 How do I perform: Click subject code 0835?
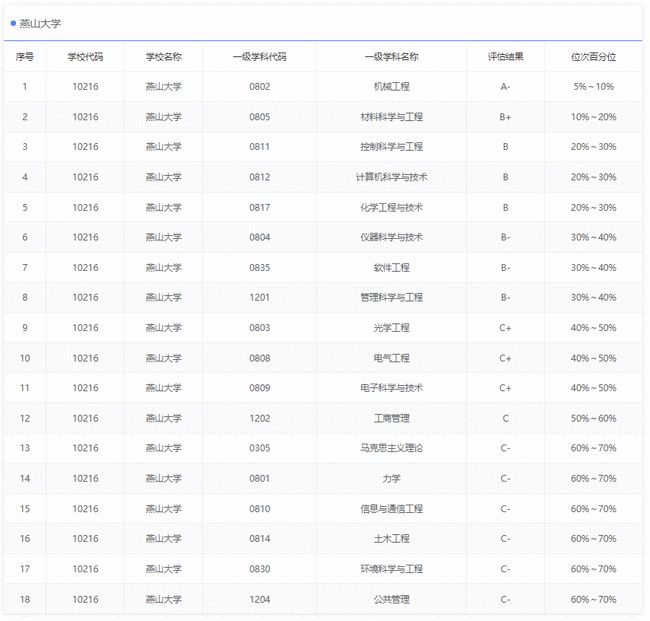[260, 267]
